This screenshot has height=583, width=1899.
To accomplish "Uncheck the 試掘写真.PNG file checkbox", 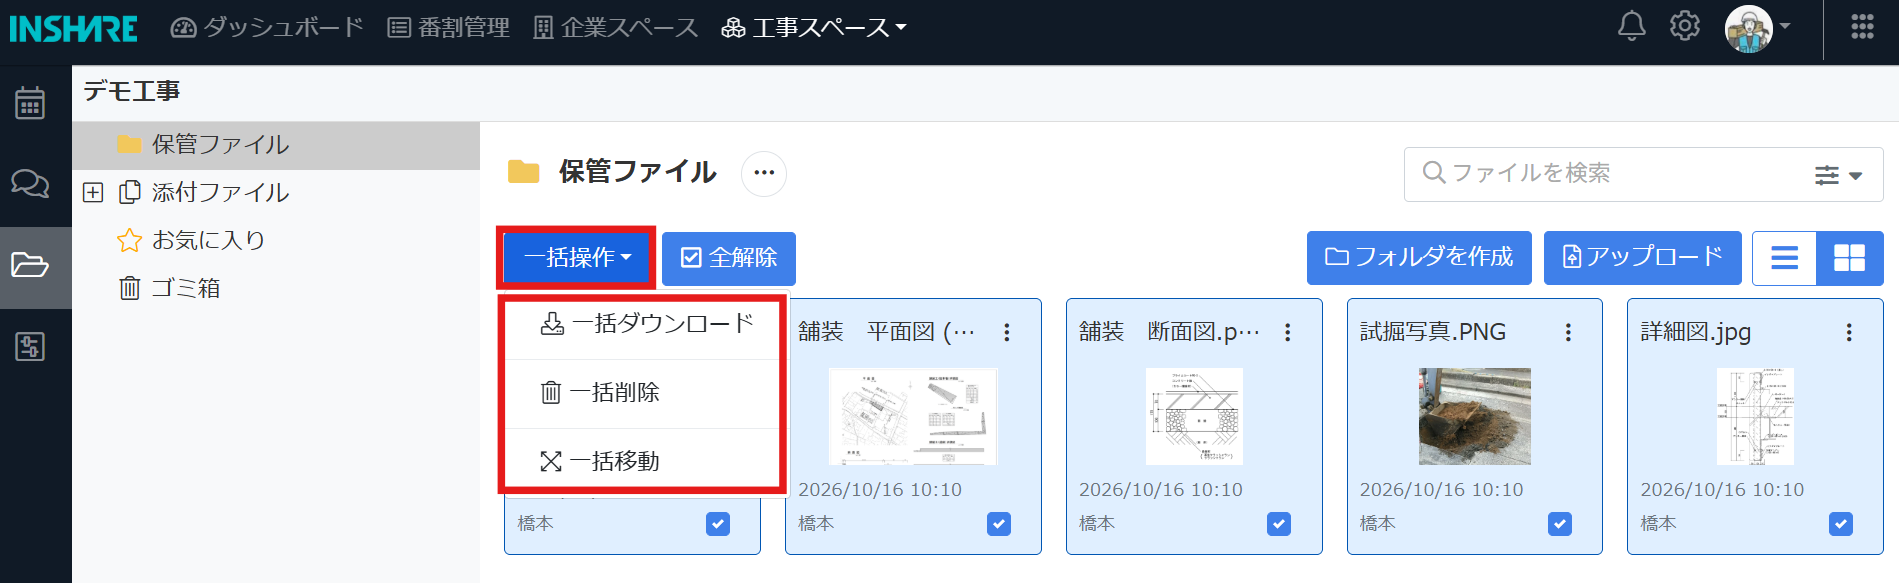I will [x=1560, y=524].
